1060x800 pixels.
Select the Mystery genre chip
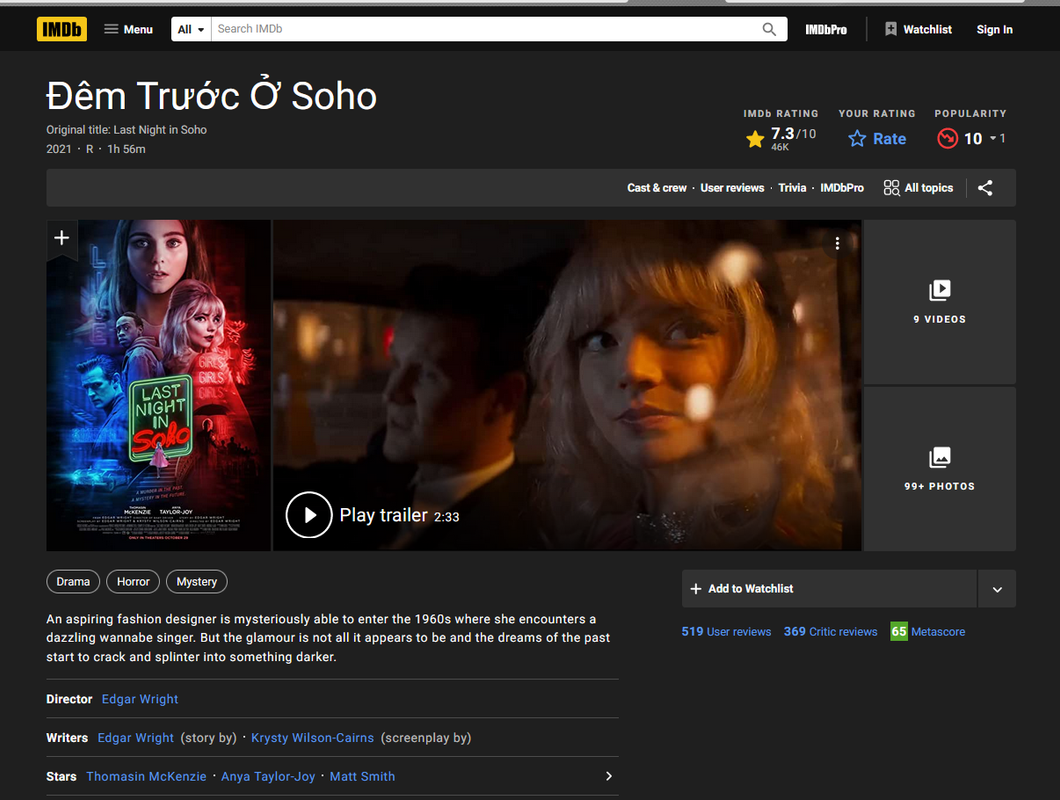point(197,582)
